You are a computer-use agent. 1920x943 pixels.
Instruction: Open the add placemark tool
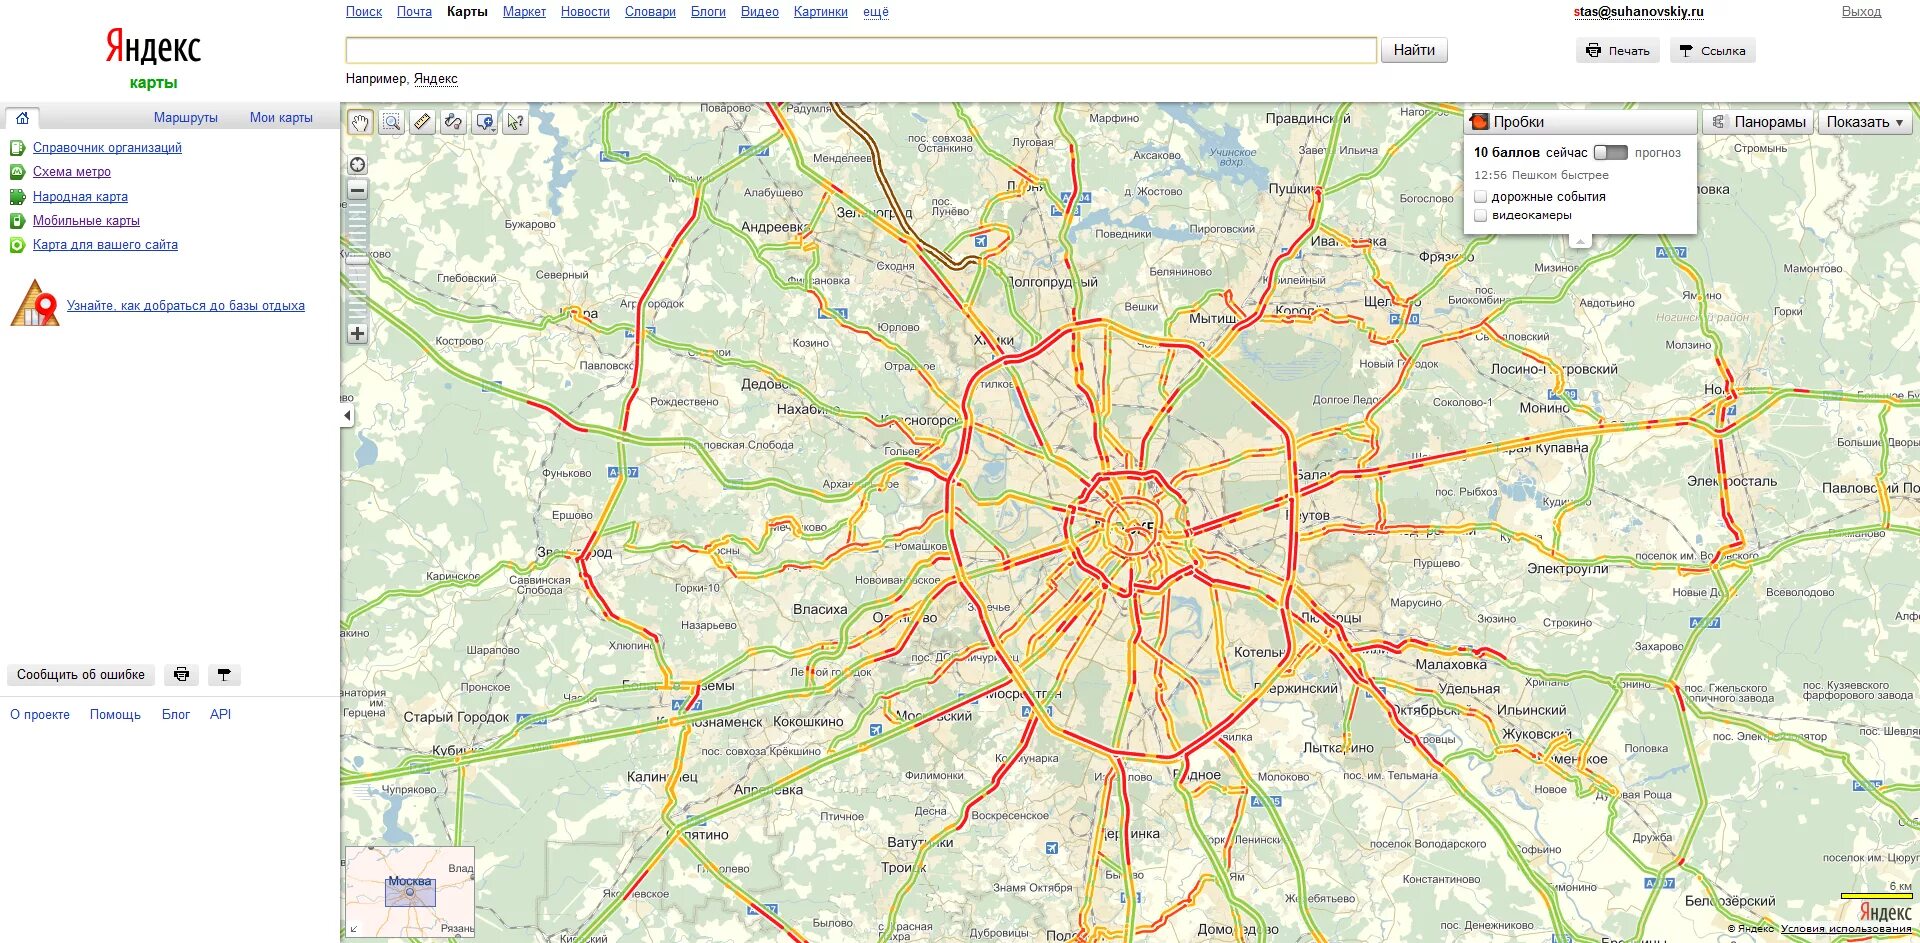tap(485, 122)
